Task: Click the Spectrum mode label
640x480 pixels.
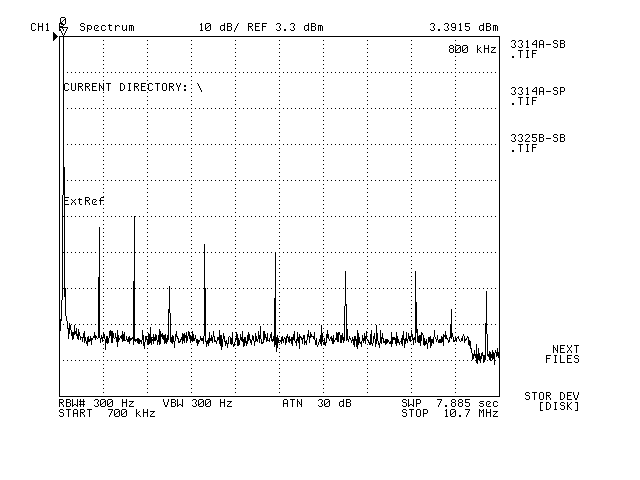Action: click(x=106, y=27)
